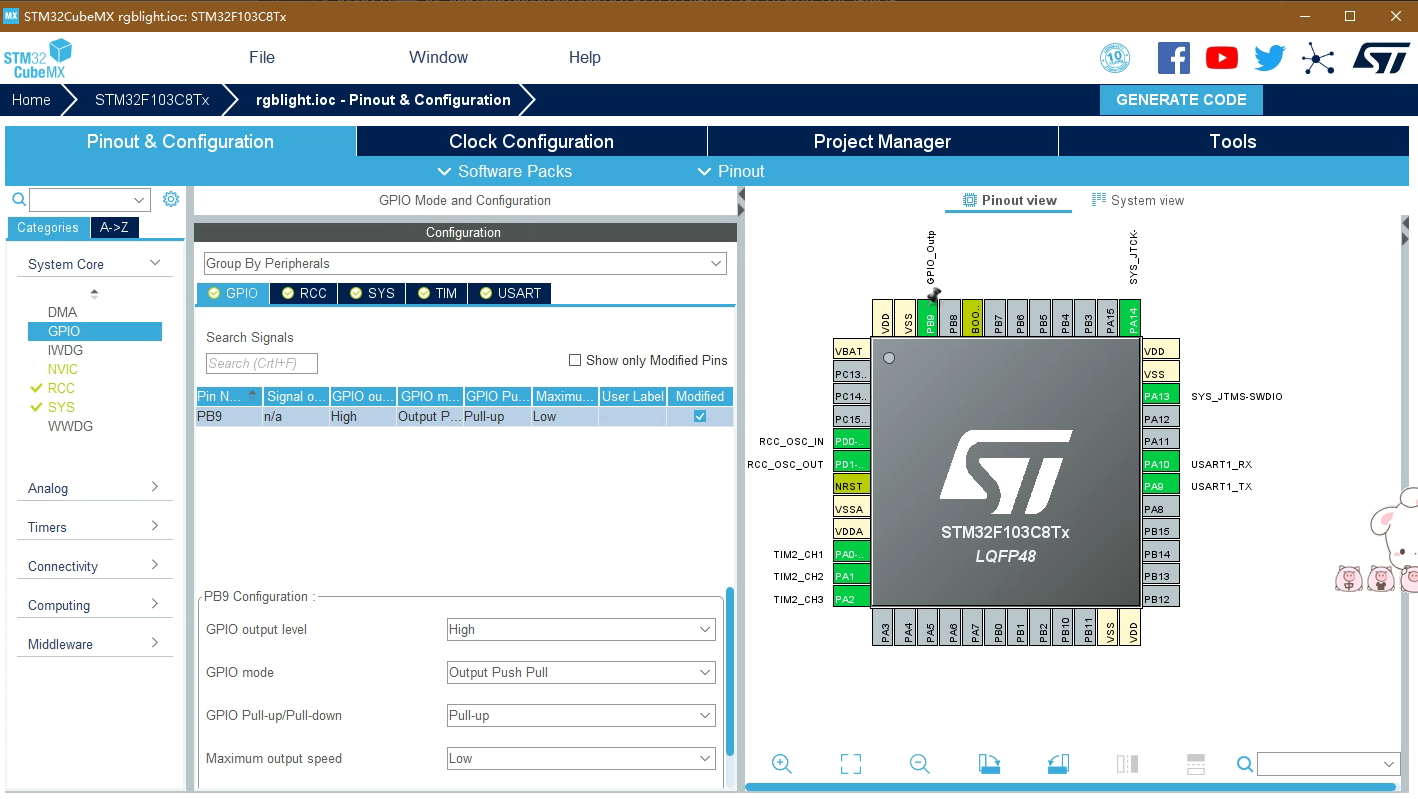1418x799 pixels.
Task: Click the categories search magnifier icon
Action: pyautogui.click(x=18, y=200)
